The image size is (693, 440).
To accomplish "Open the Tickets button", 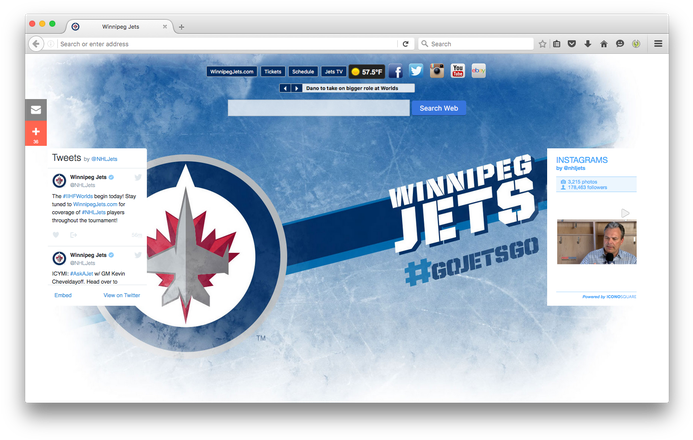I will 273,72.
